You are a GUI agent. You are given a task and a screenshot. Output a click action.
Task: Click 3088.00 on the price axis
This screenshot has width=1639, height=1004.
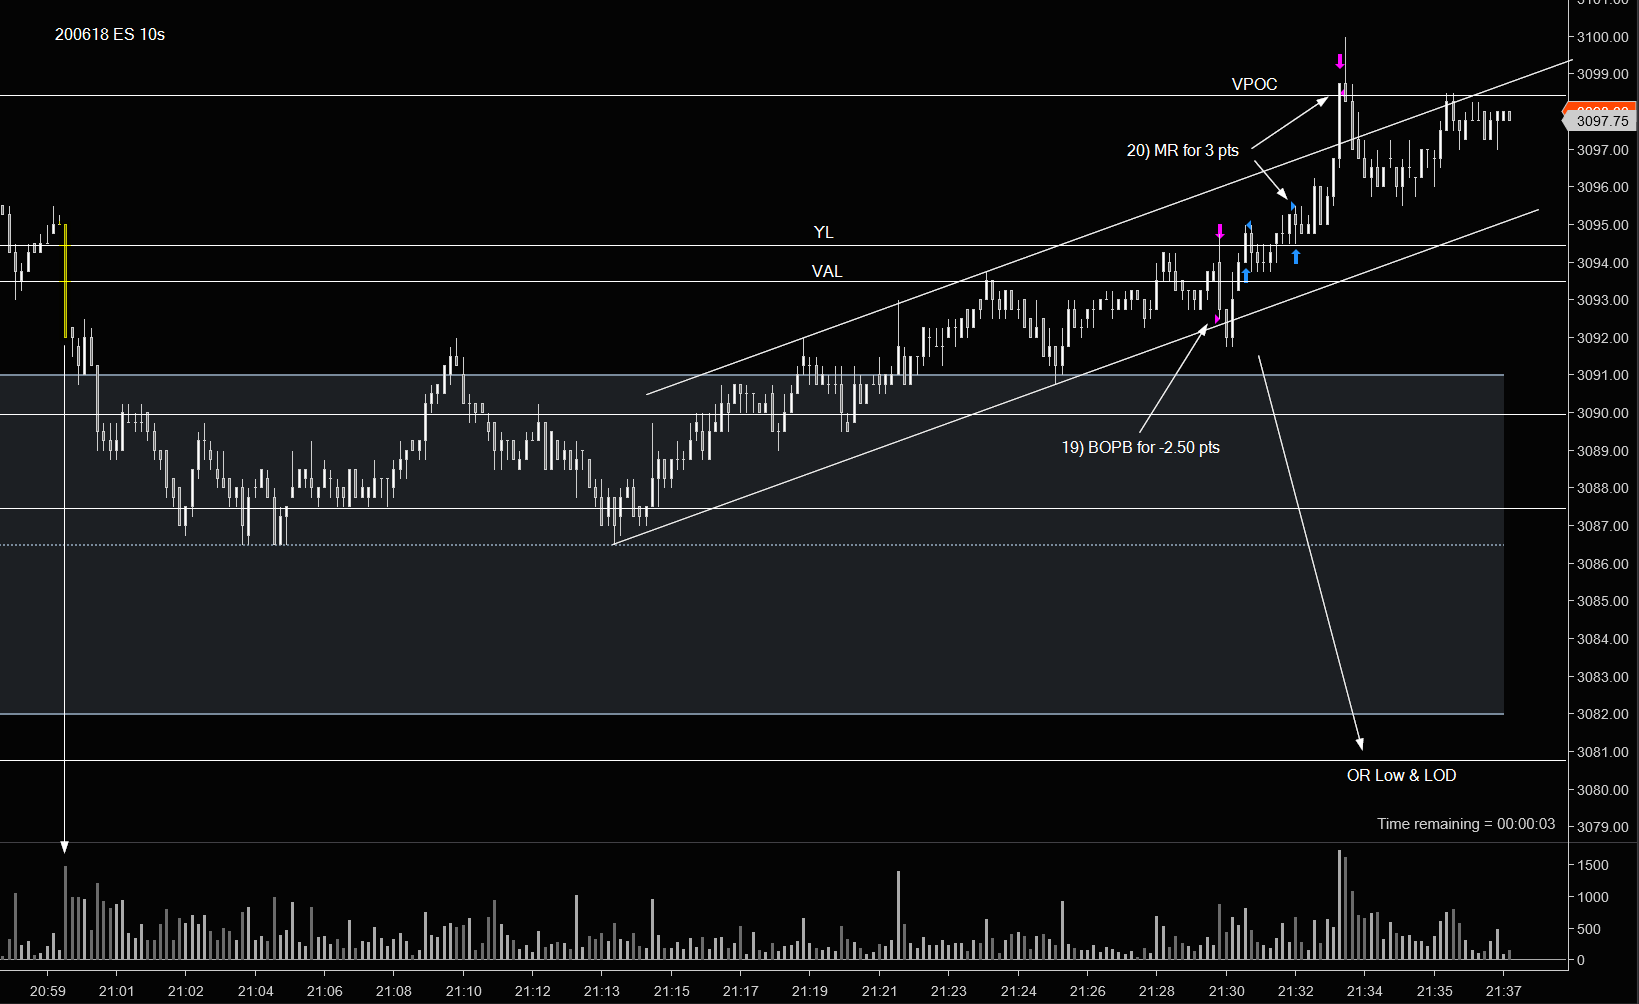(1603, 488)
